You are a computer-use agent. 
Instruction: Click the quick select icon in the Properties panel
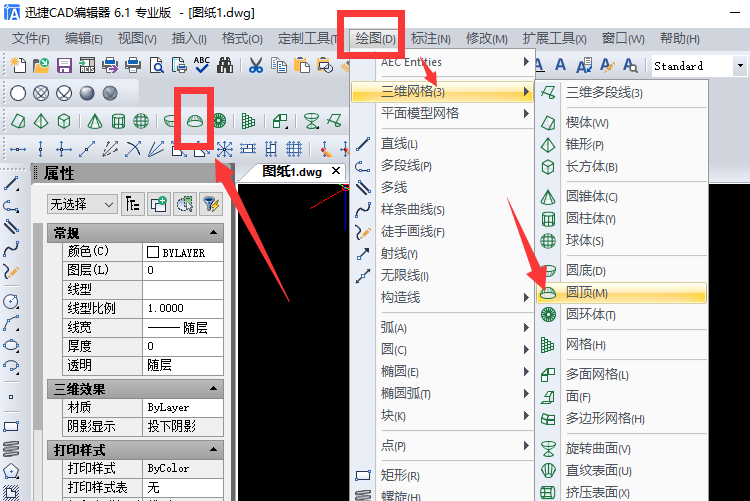point(185,204)
